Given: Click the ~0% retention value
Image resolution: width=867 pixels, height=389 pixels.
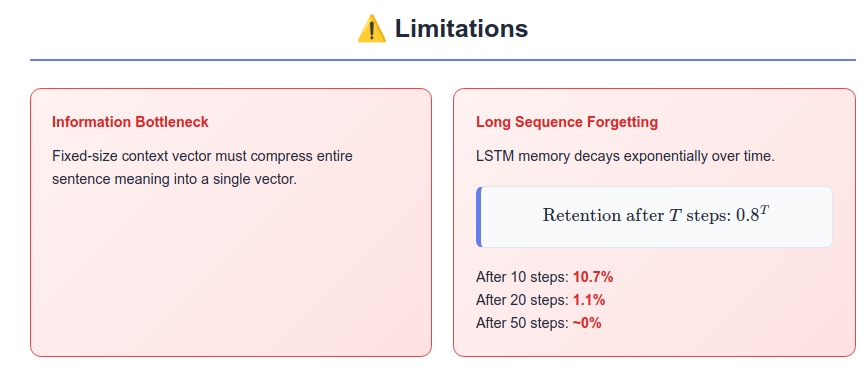Looking at the screenshot, I should (587, 323).
